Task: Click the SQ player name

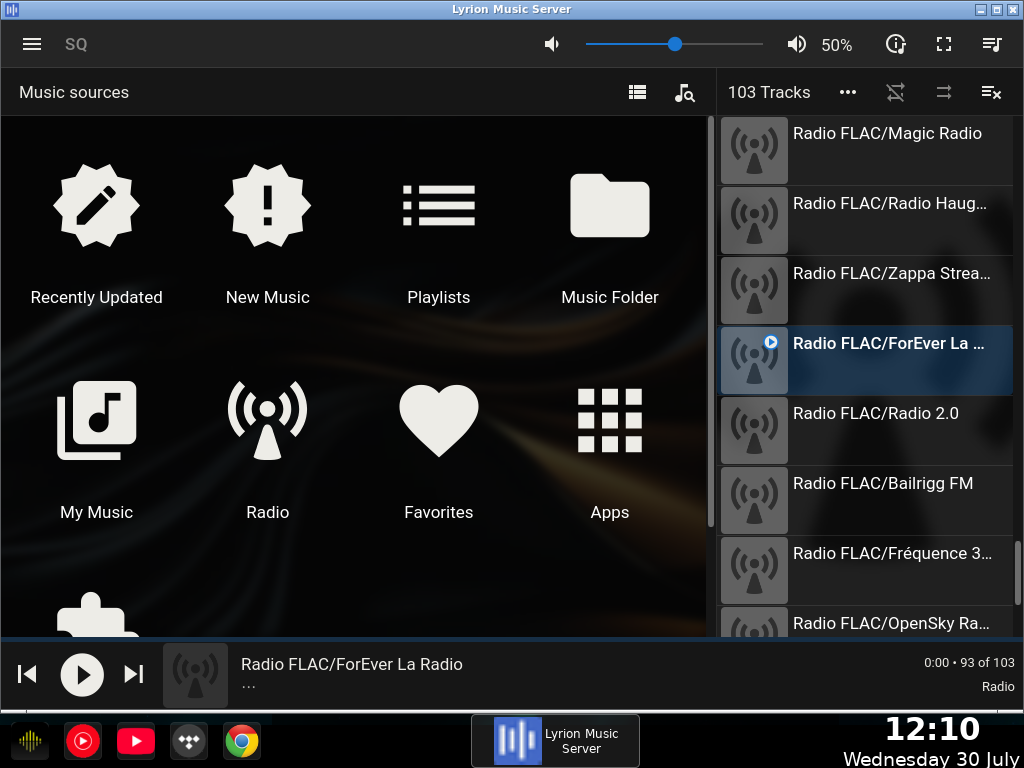Action: [76, 44]
